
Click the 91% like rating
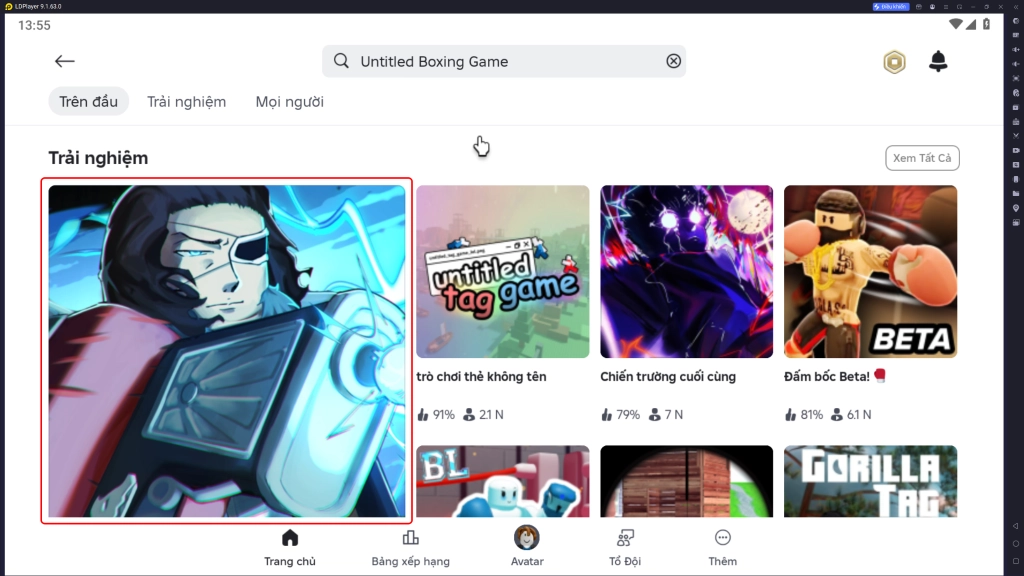tap(436, 415)
